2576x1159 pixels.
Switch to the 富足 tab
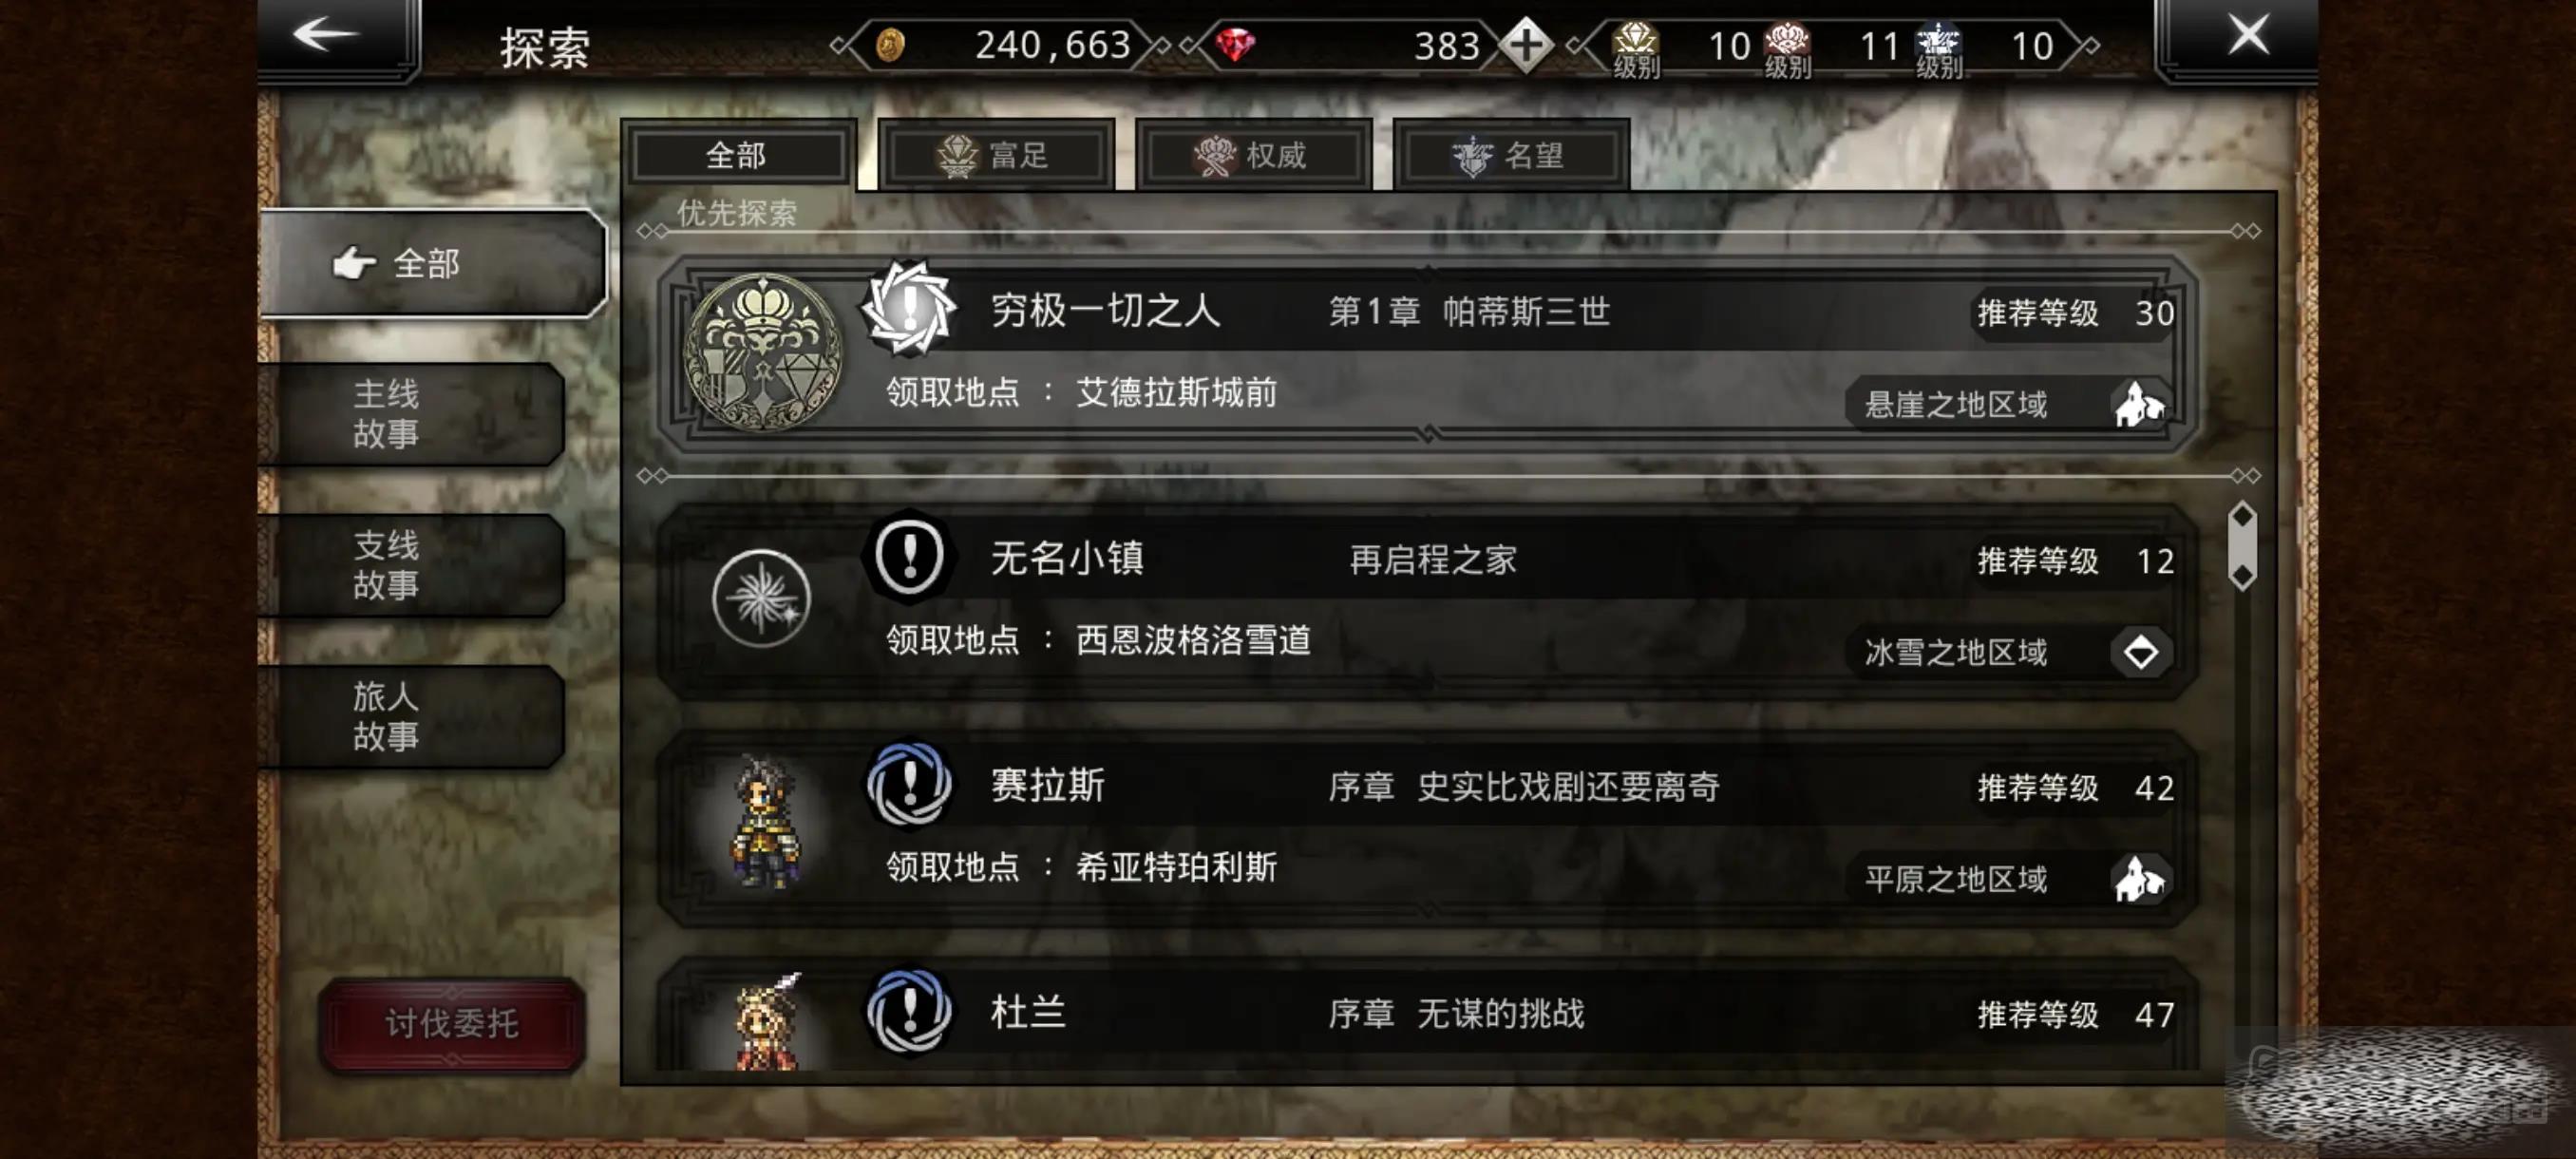click(995, 154)
